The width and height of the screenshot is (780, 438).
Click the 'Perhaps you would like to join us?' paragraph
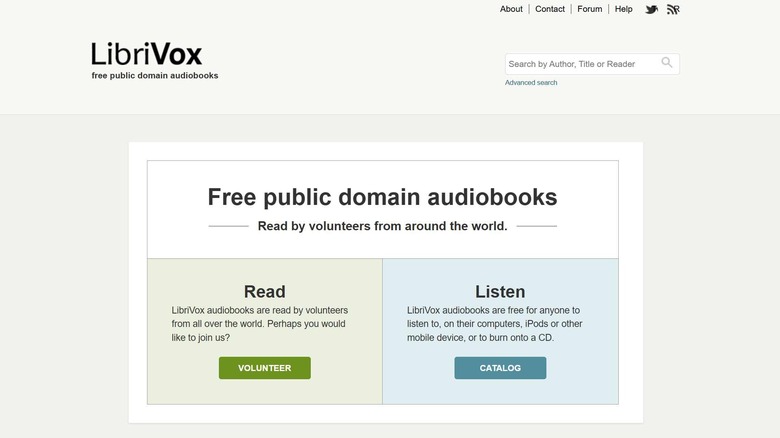[x=260, y=324]
